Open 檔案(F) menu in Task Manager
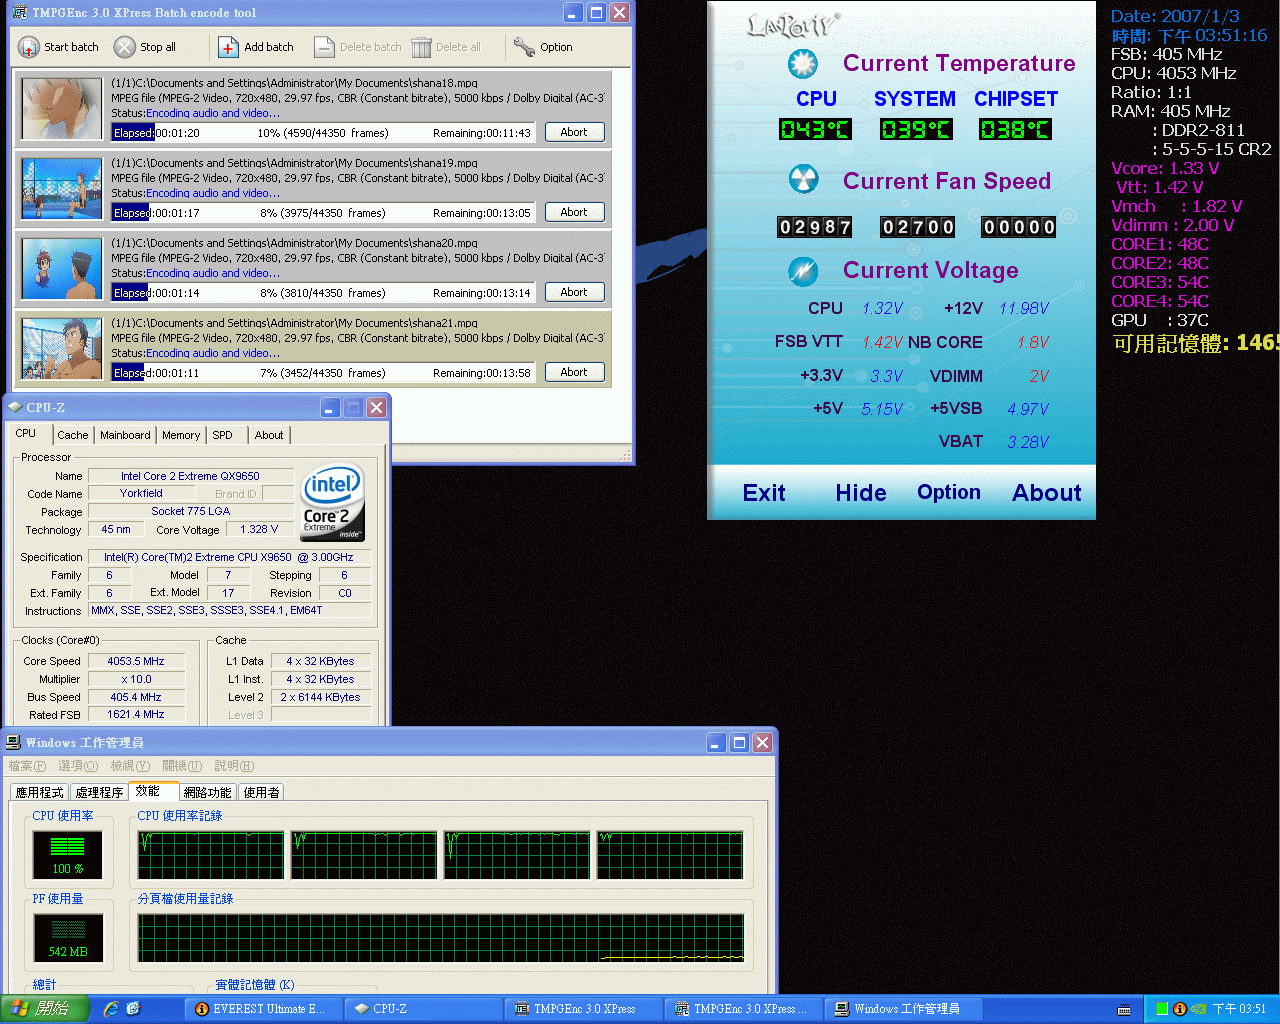This screenshot has height=1024, width=1280. click(x=27, y=766)
